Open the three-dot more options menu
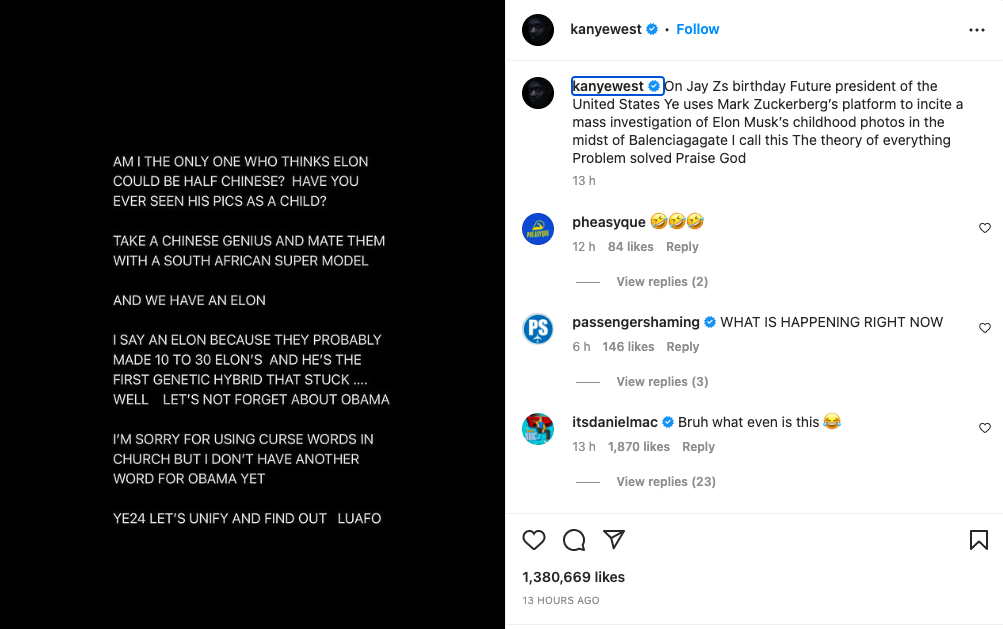The height and width of the screenshot is (629, 1003). (x=977, y=30)
